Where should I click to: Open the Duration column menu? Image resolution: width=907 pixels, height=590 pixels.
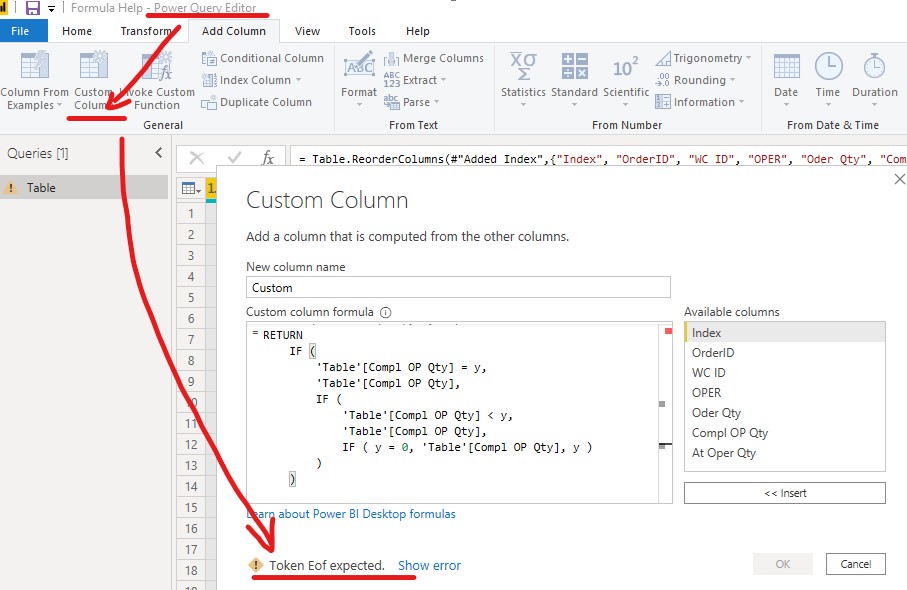[875, 80]
